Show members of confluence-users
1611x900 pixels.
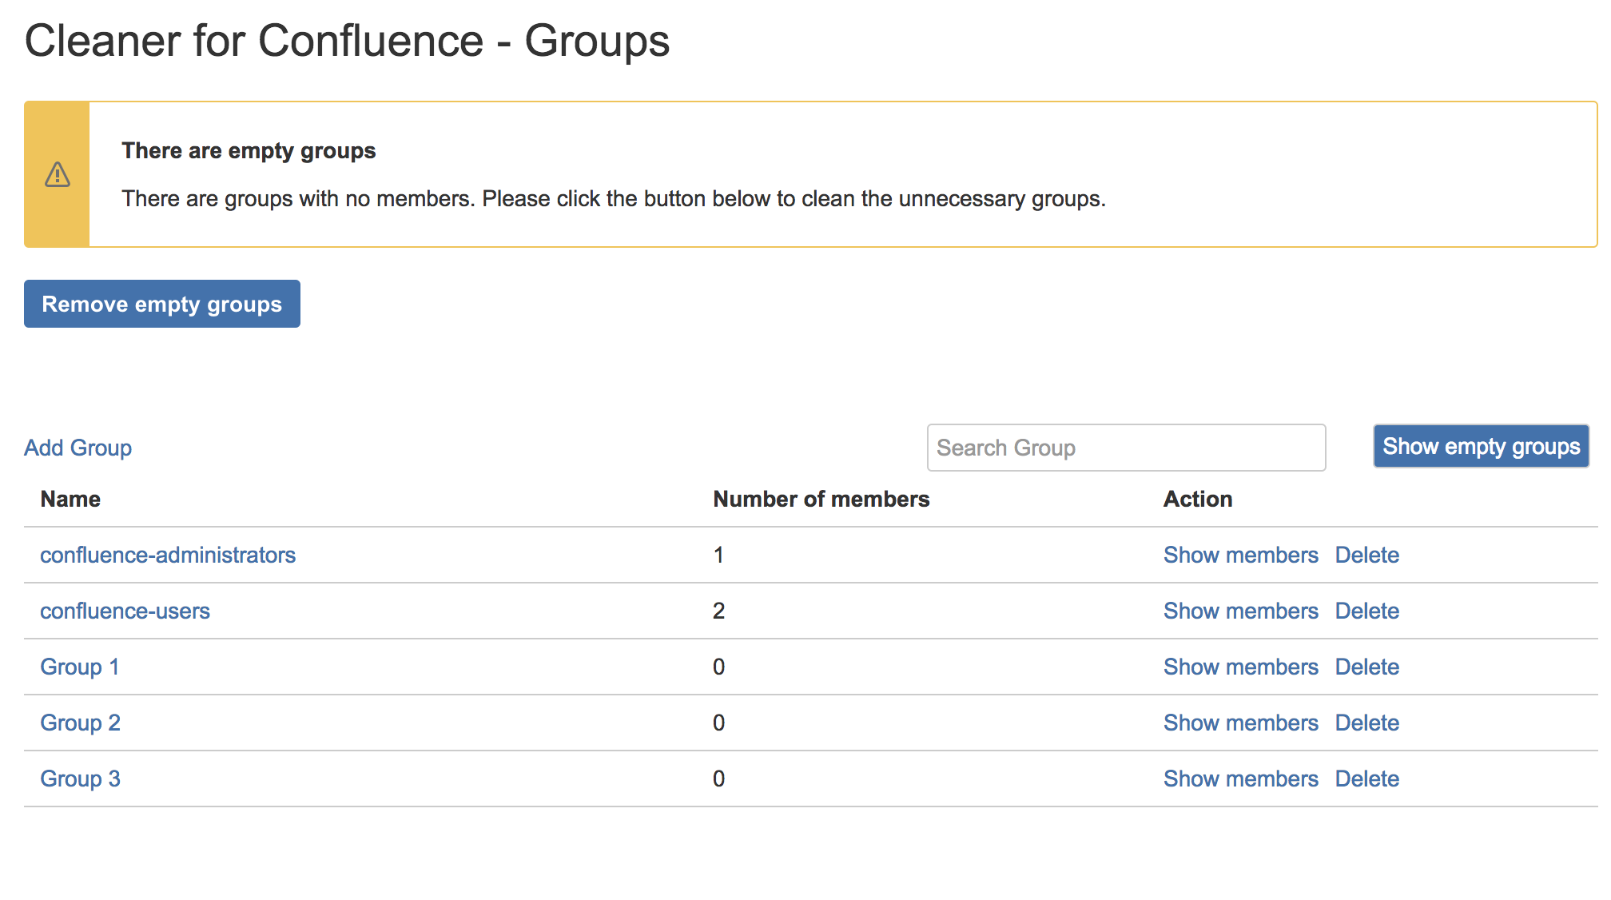[x=1241, y=611]
